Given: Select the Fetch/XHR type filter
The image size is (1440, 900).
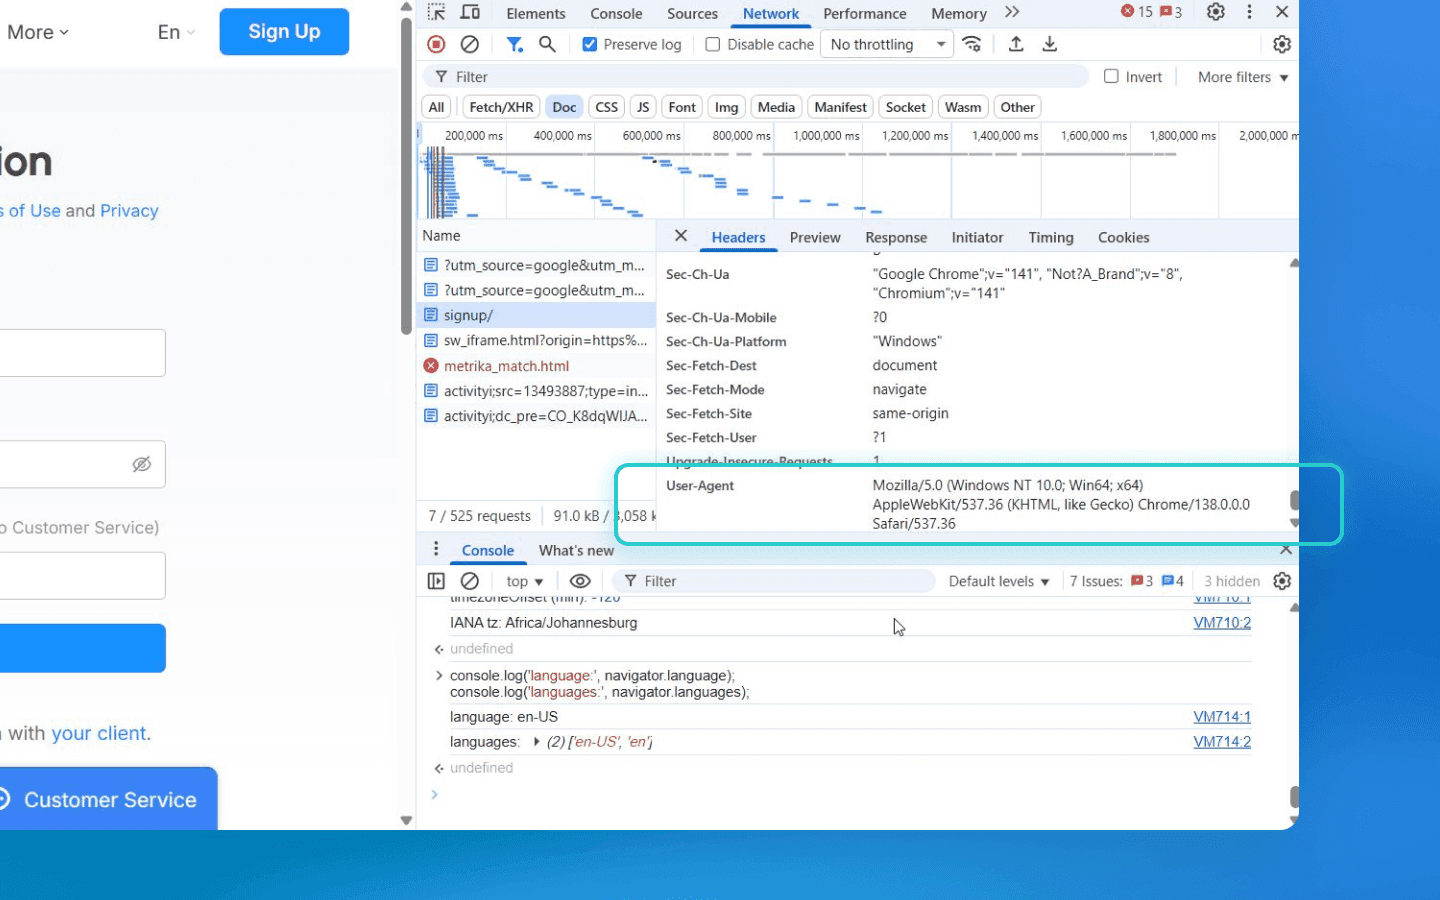Looking at the screenshot, I should (x=501, y=107).
